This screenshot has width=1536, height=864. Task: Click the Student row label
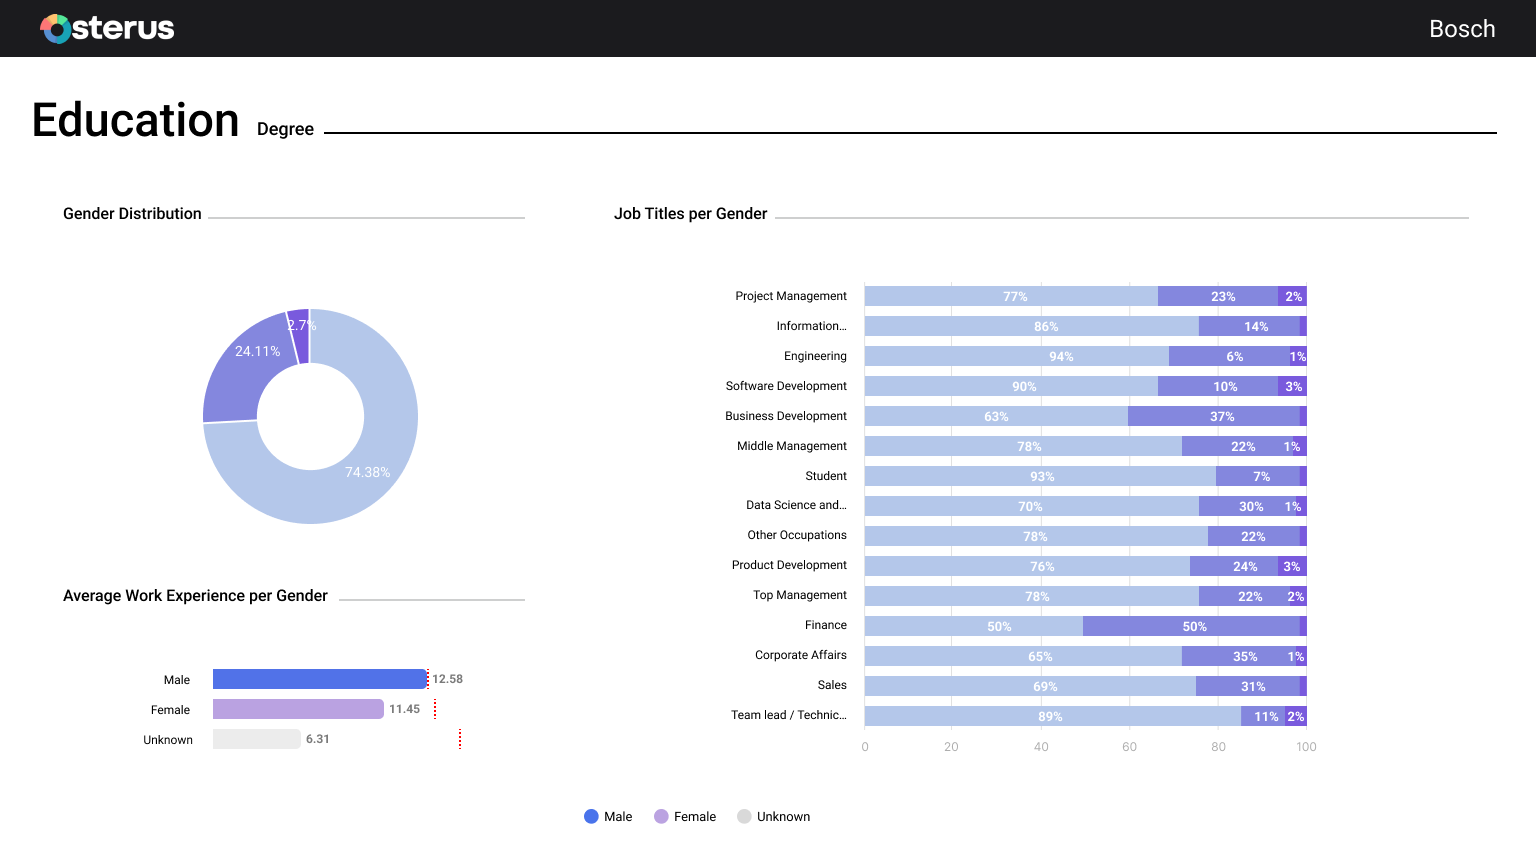(x=826, y=476)
